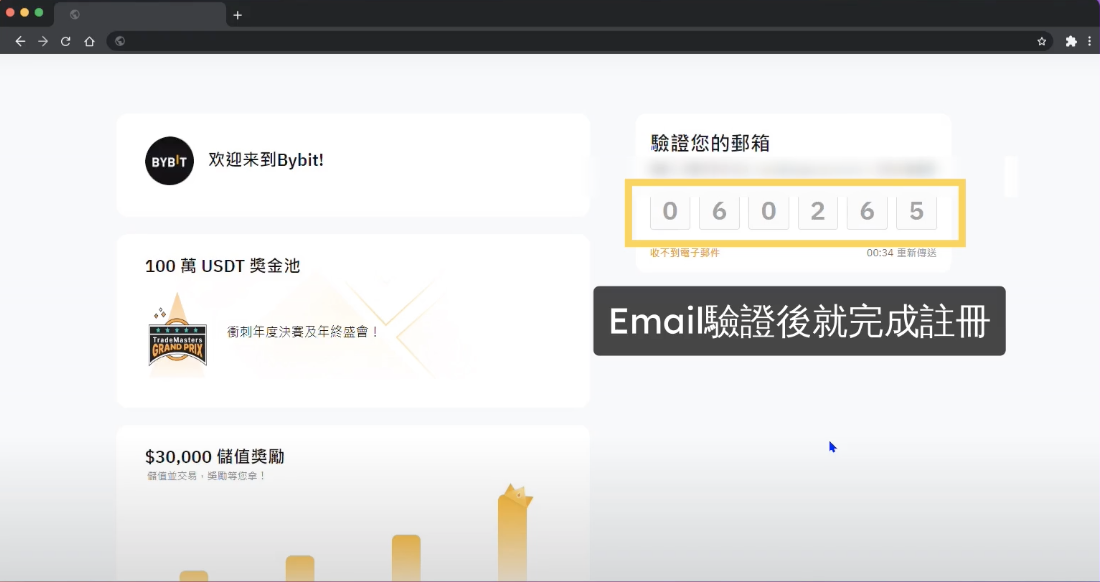Open the 收不到電子郵件 help link
The image size is (1100, 582).
click(685, 252)
